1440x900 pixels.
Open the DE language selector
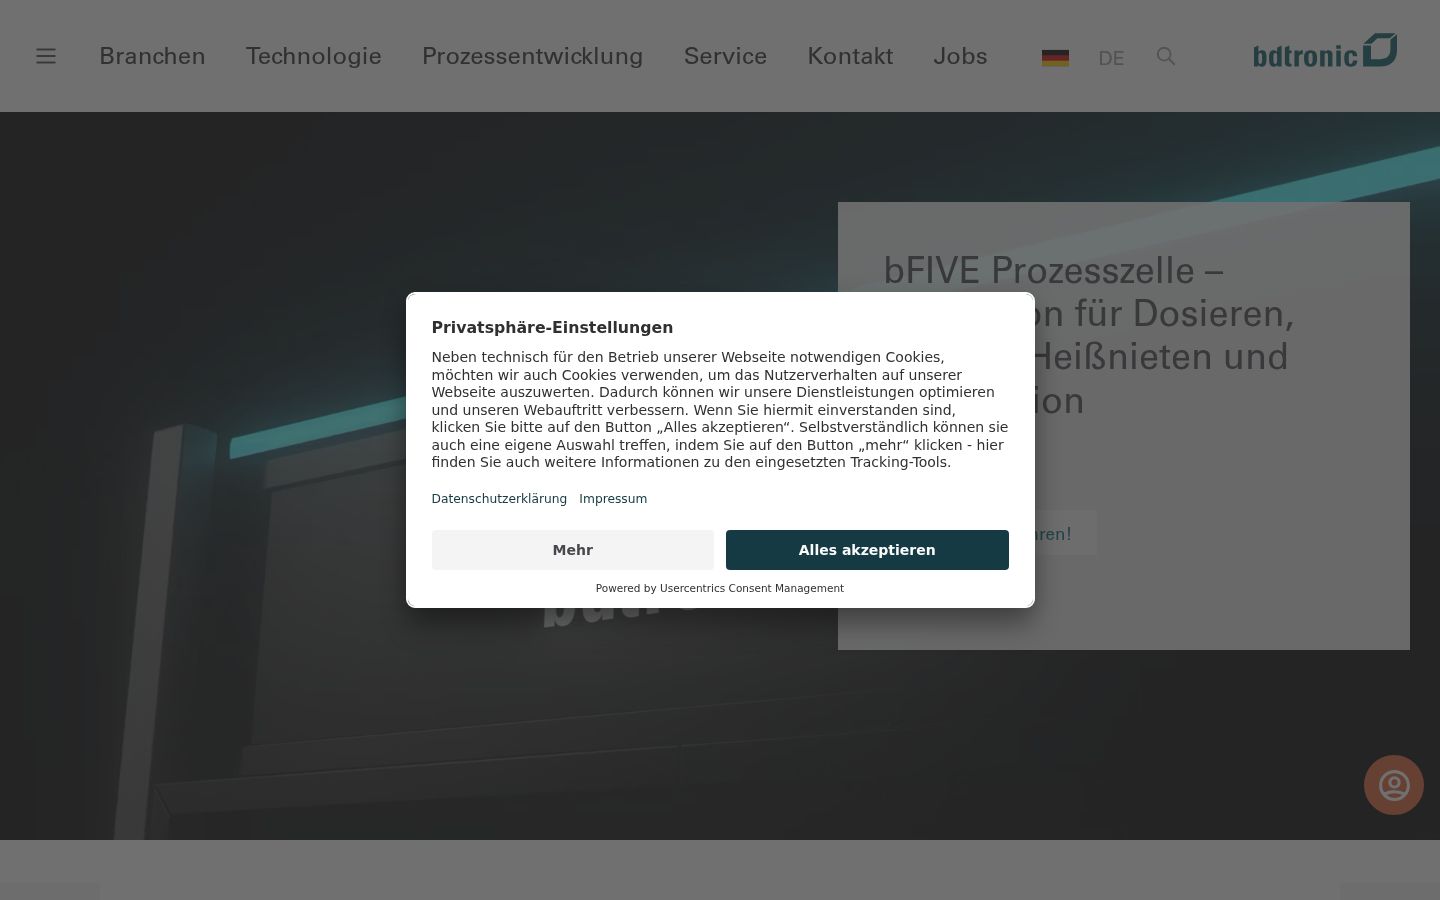[x=1111, y=58]
